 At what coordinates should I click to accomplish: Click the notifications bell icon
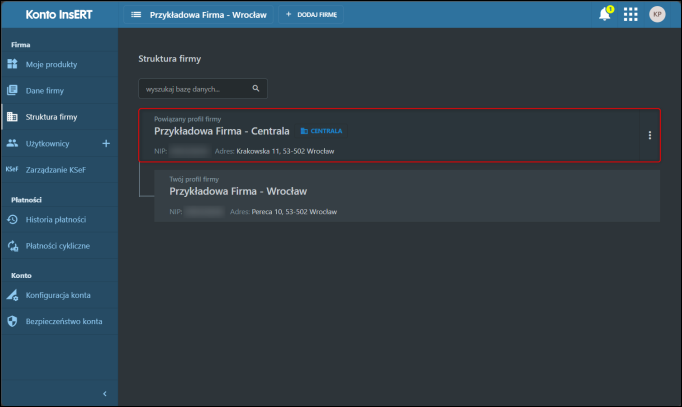click(x=604, y=15)
